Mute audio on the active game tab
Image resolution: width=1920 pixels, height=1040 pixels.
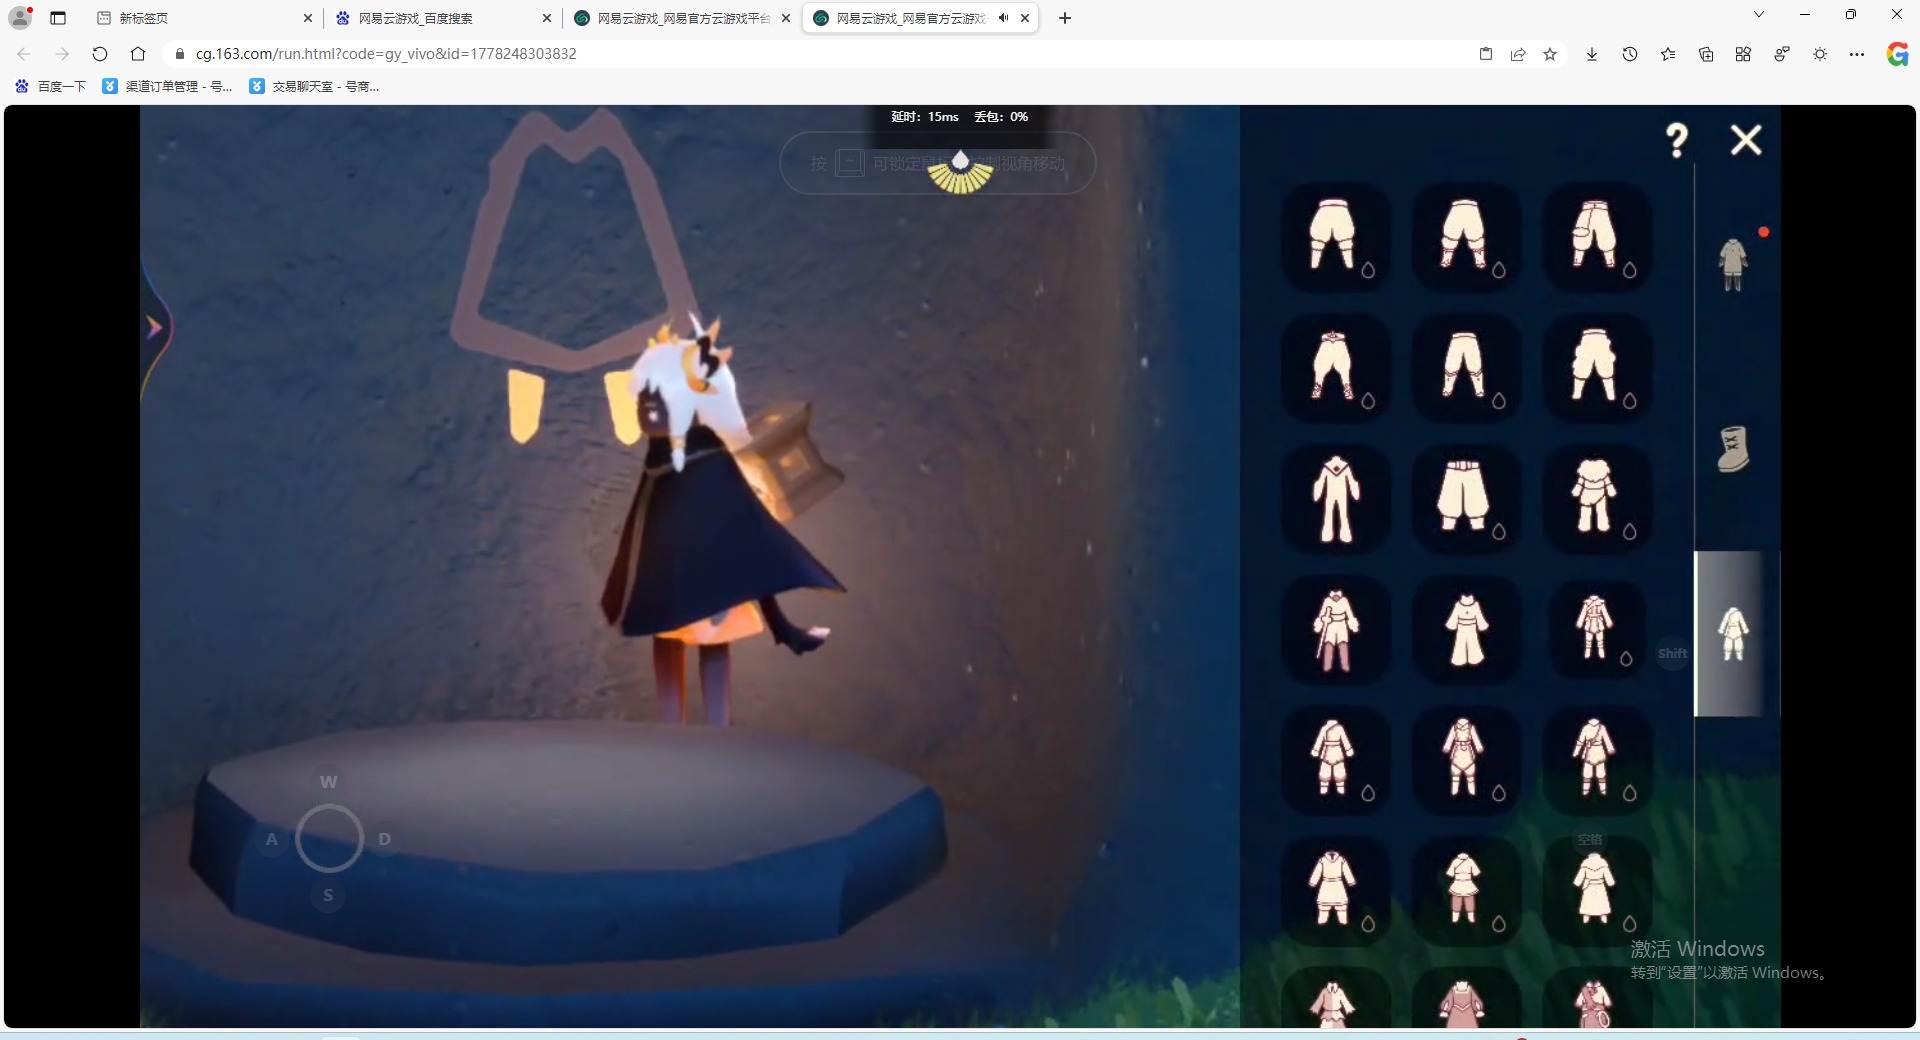coord(1003,18)
